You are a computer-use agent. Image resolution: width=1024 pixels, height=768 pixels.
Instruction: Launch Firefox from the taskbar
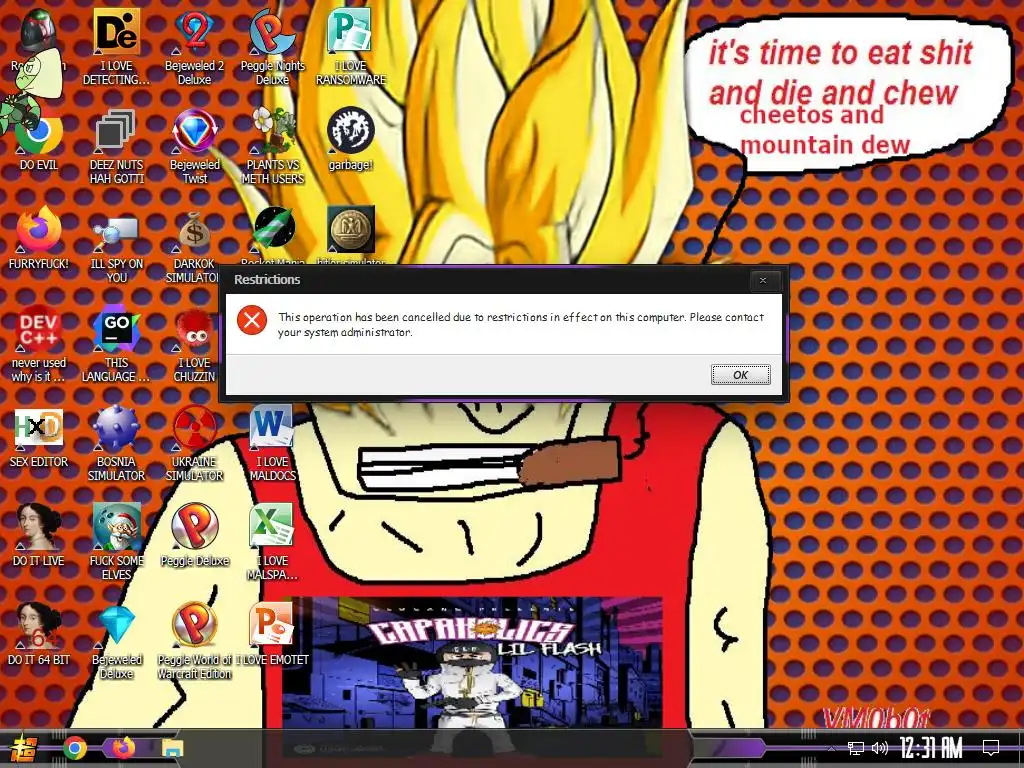point(123,748)
